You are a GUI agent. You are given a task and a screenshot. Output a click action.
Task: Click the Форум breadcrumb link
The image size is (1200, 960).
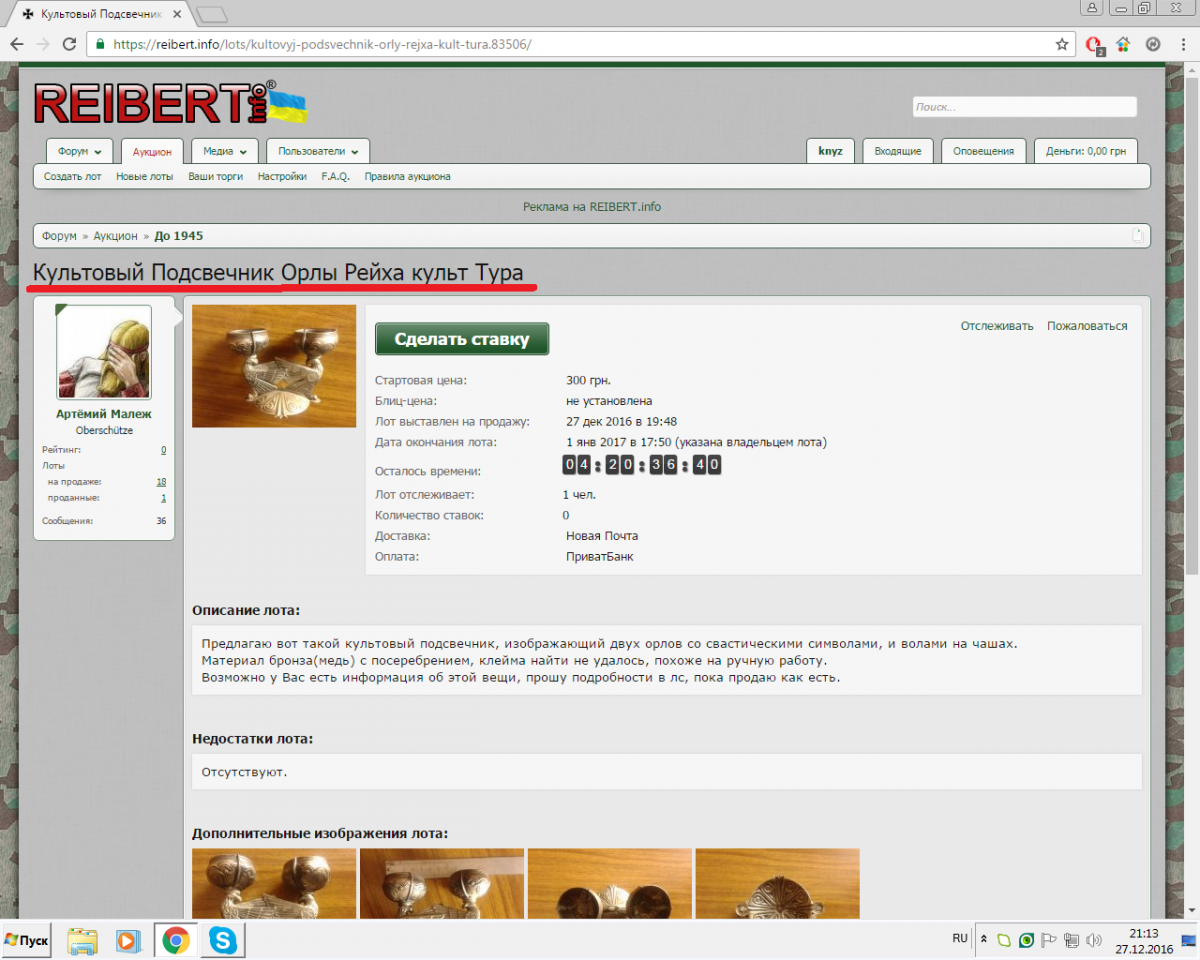[59, 236]
